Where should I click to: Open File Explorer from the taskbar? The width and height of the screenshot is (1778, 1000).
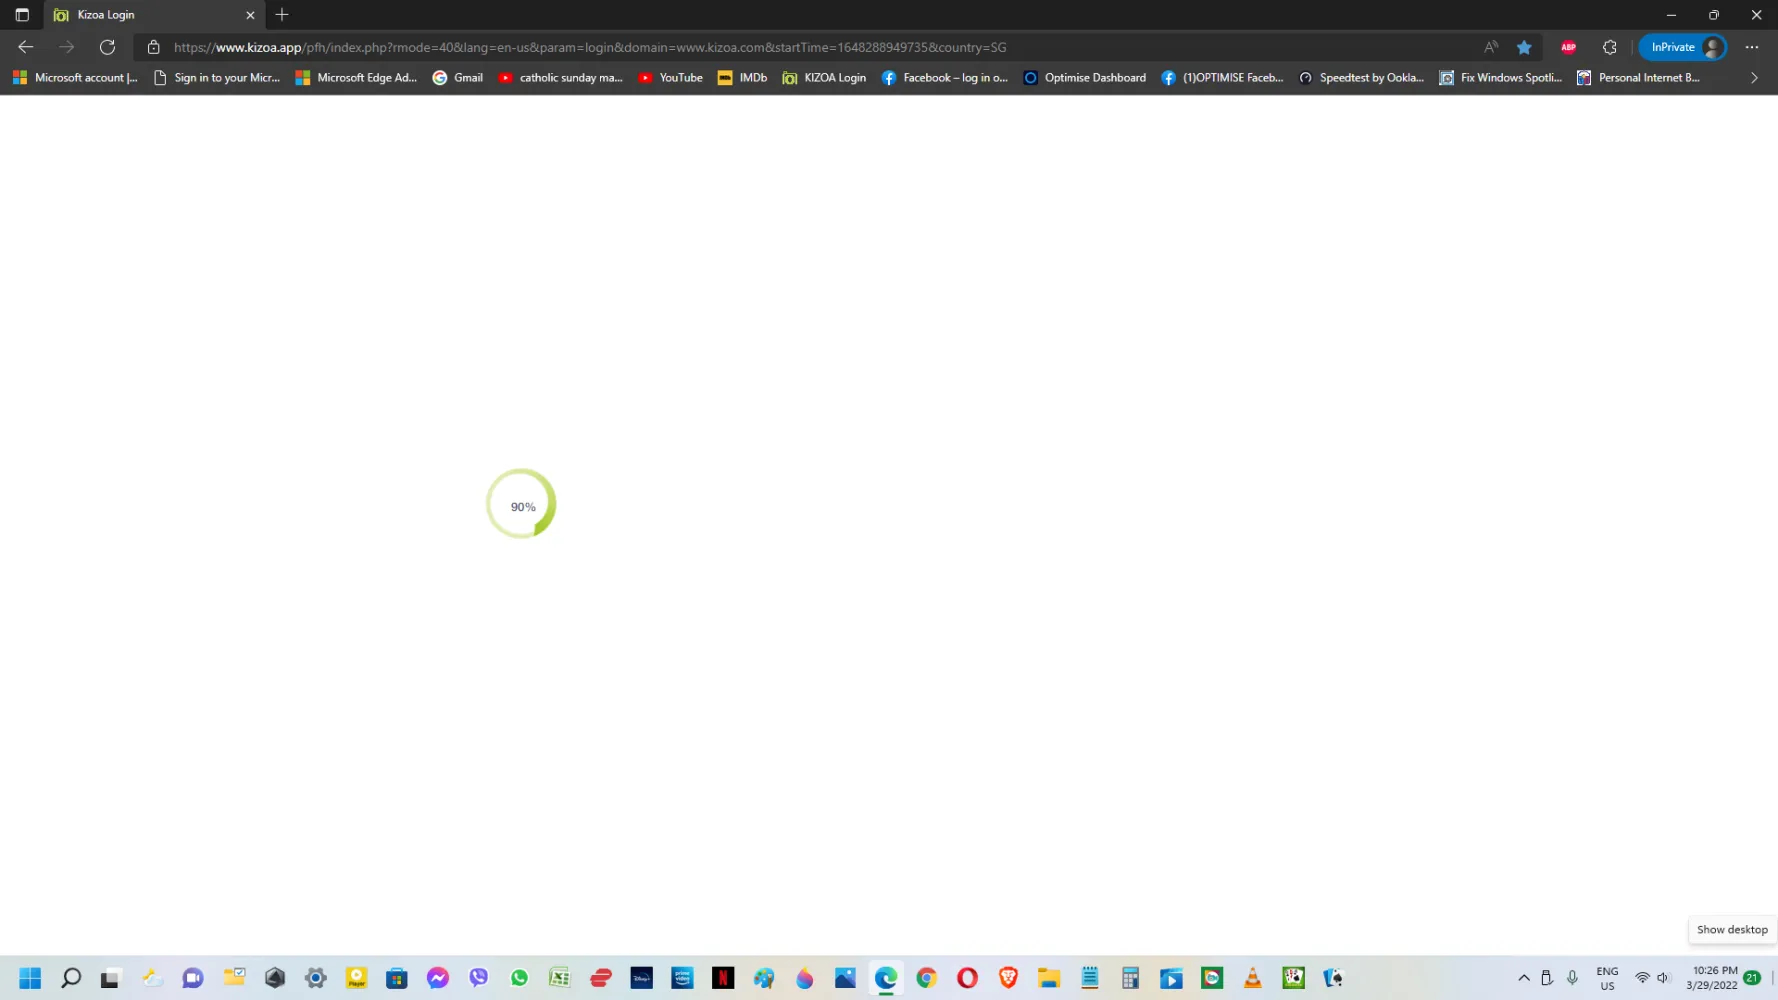(1049, 978)
